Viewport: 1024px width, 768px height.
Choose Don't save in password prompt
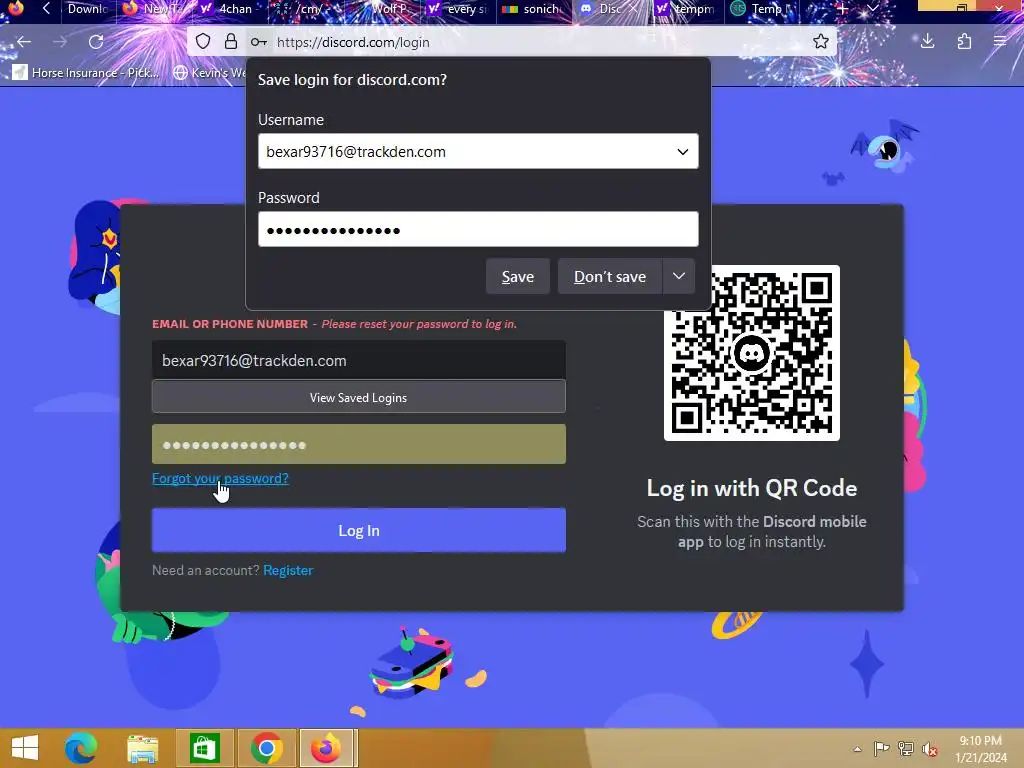[x=610, y=276]
